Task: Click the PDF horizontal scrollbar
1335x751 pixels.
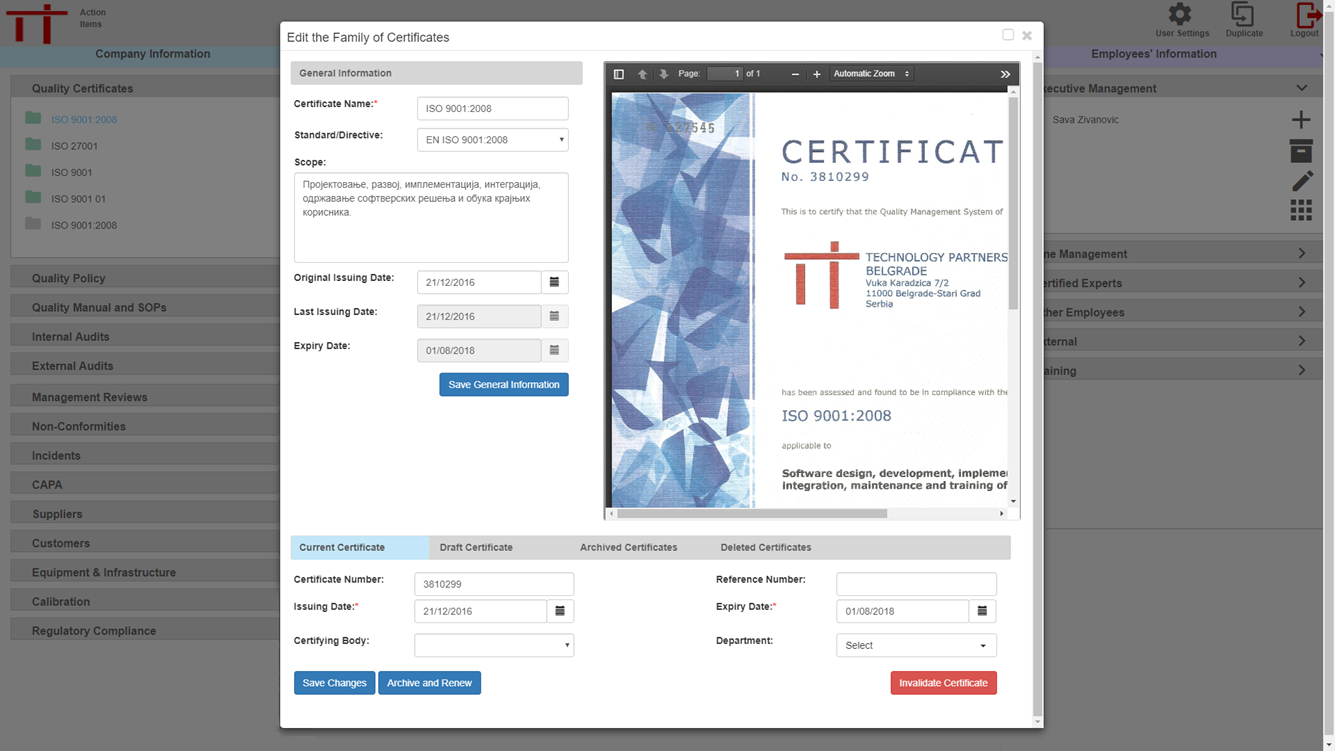Action: click(x=751, y=513)
